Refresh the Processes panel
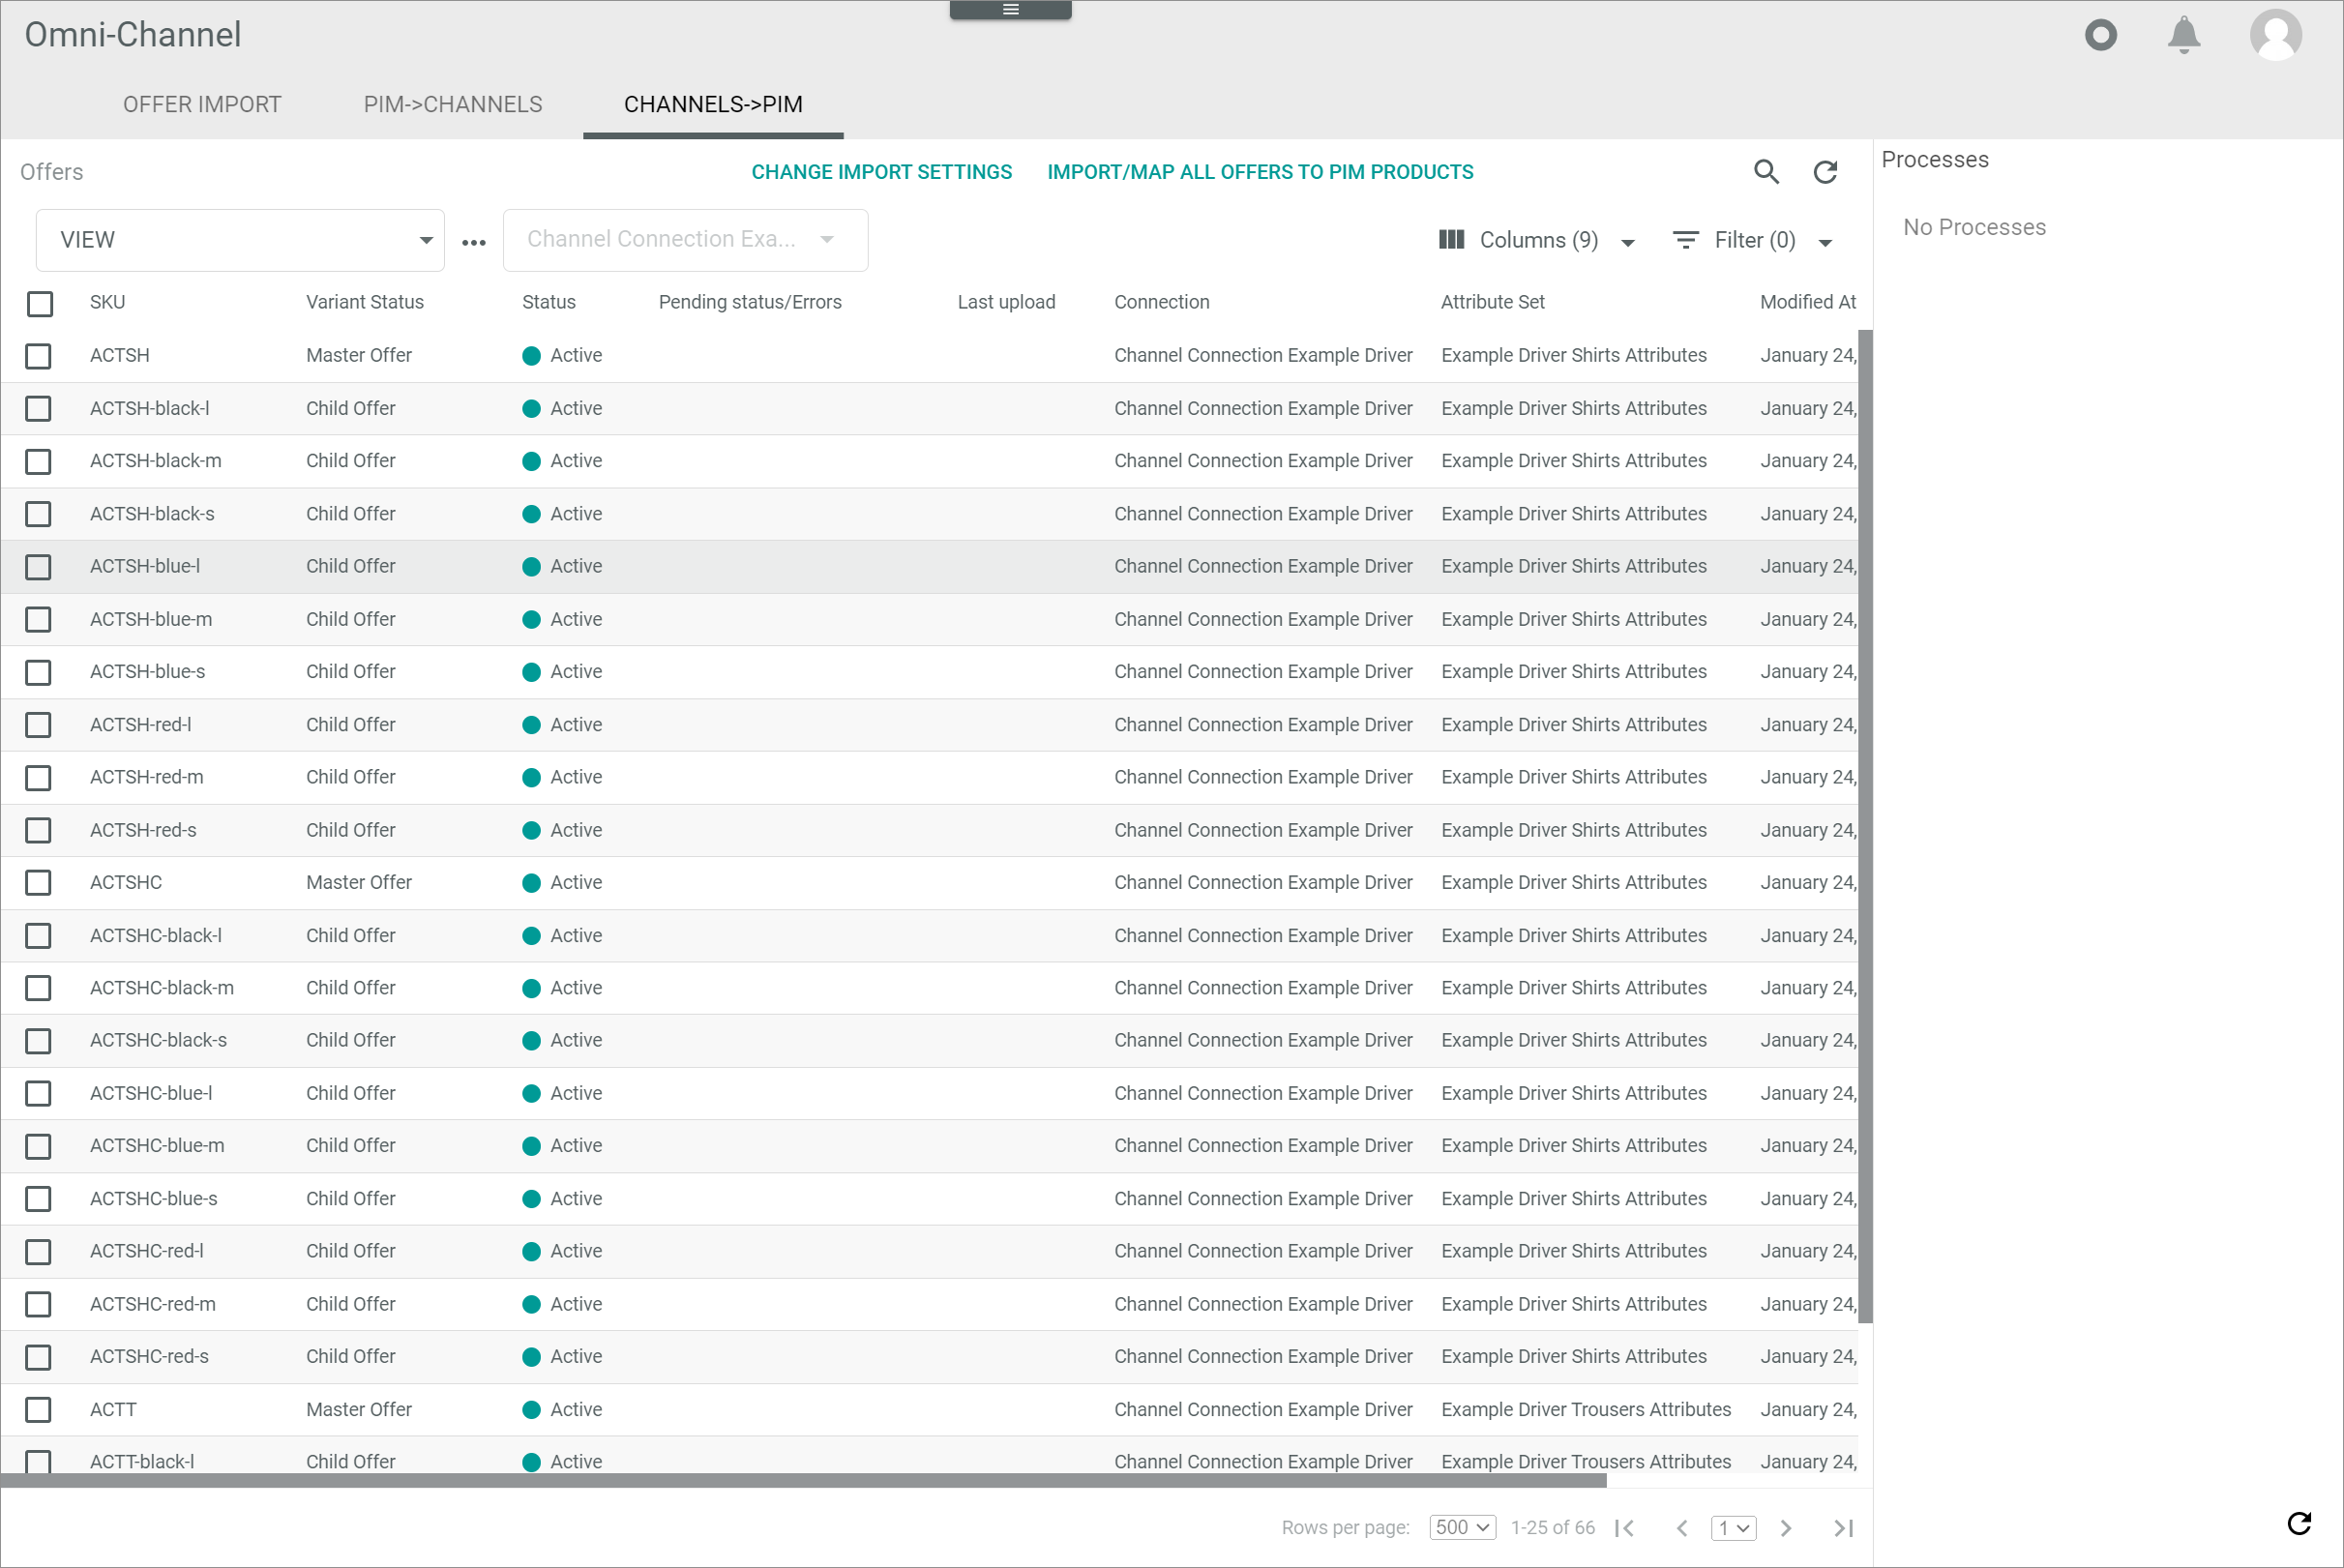The height and width of the screenshot is (1568, 2344). pyautogui.click(x=2299, y=1523)
